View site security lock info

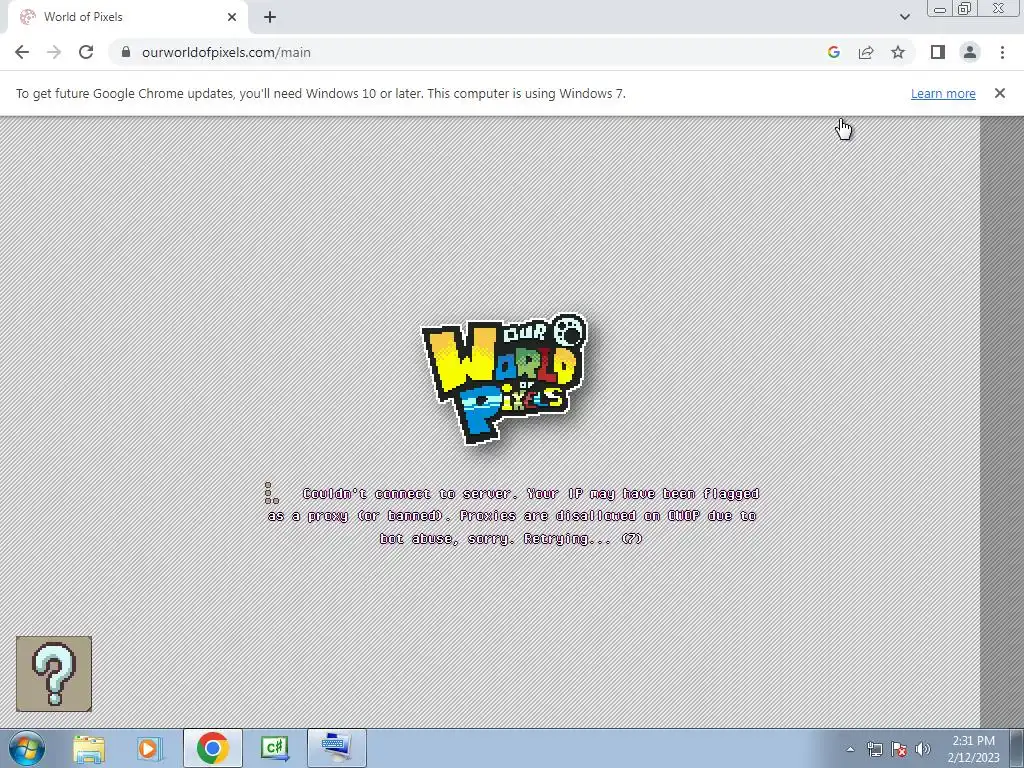coord(126,52)
